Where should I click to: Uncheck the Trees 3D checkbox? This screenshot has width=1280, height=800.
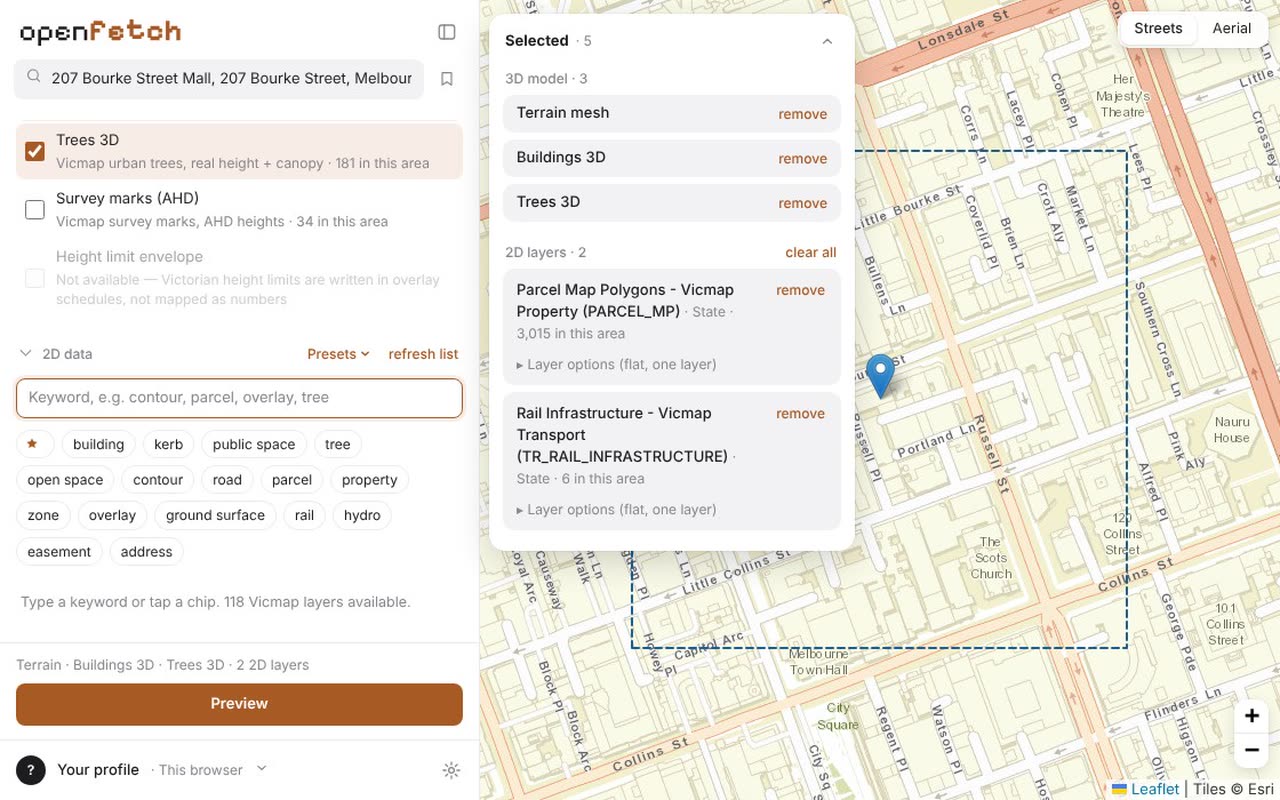(x=35, y=151)
